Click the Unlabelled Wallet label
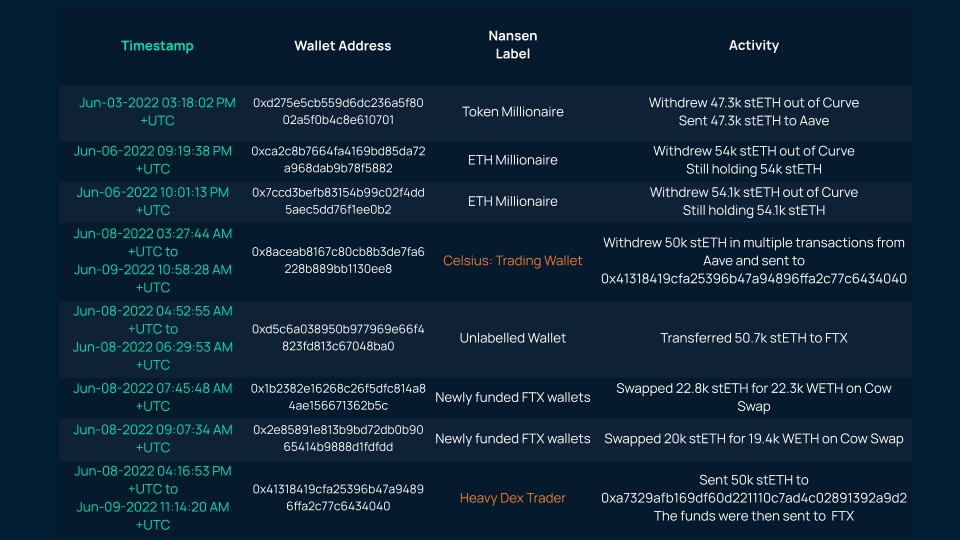The width and height of the screenshot is (960, 540). (x=513, y=338)
